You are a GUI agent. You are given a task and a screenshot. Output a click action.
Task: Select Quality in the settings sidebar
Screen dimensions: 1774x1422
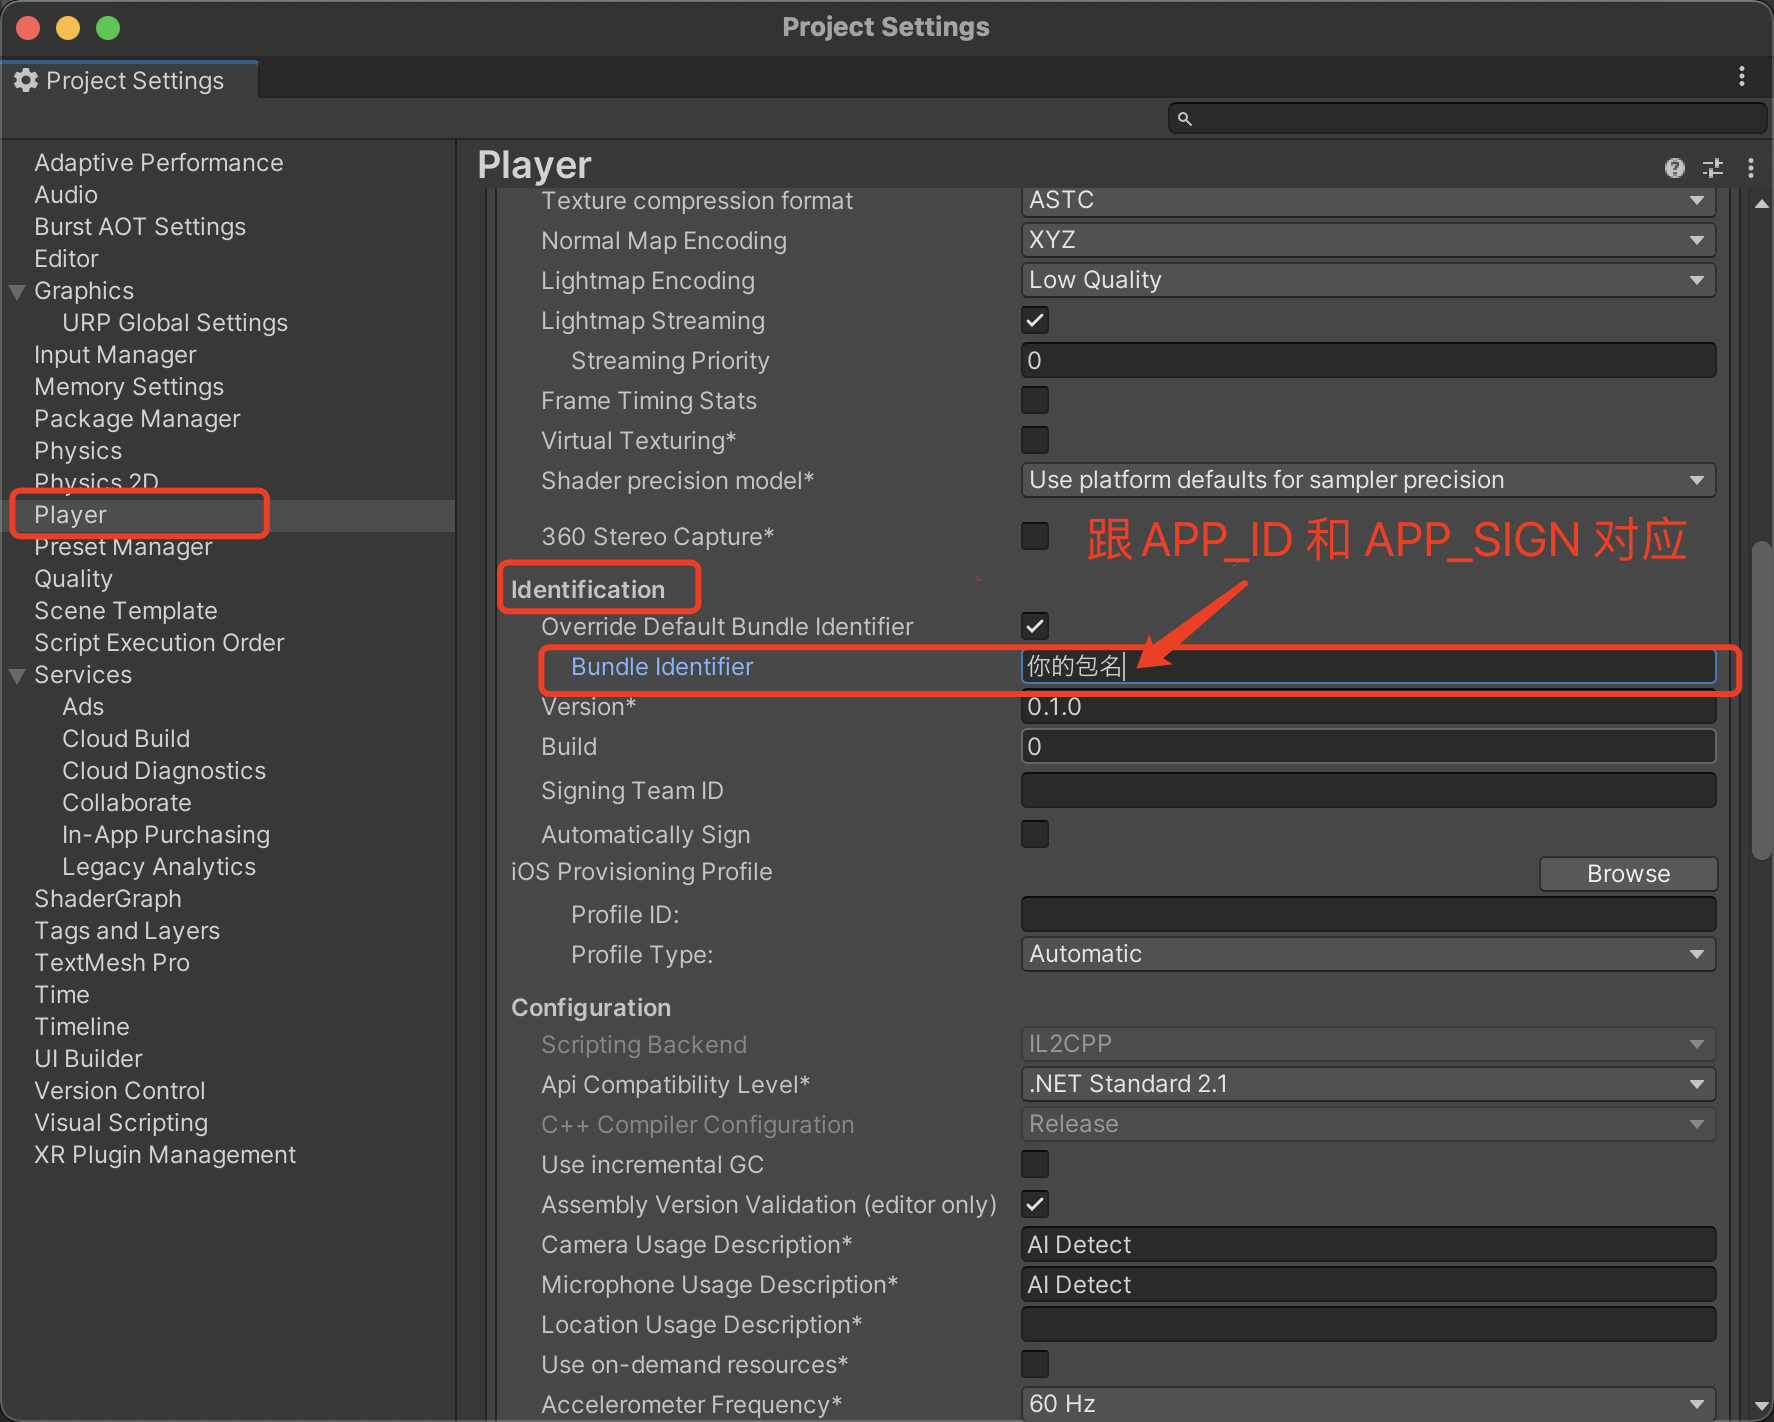(73, 579)
